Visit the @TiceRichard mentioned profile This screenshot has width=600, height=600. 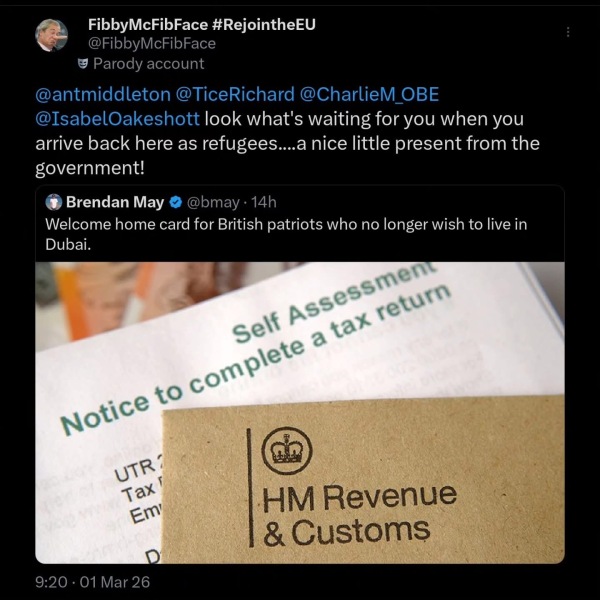[x=235, y=95]
